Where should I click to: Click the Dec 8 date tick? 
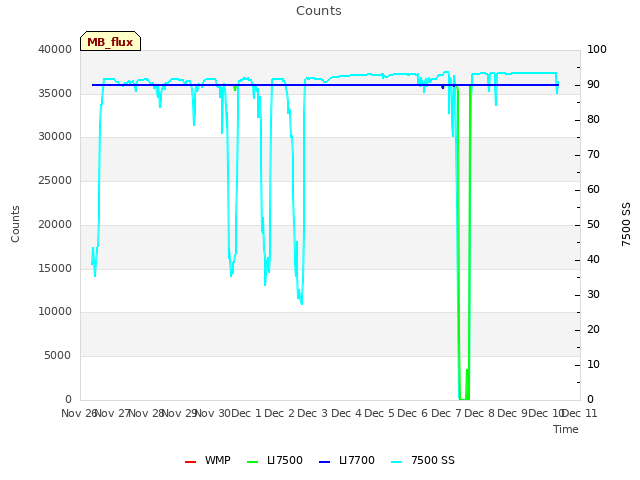480,413
